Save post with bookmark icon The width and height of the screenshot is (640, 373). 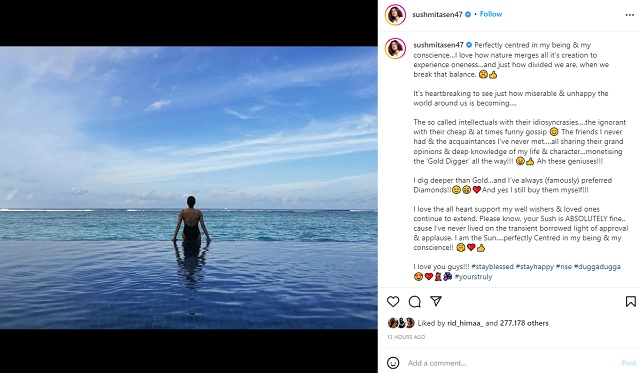tap(631, 301)
